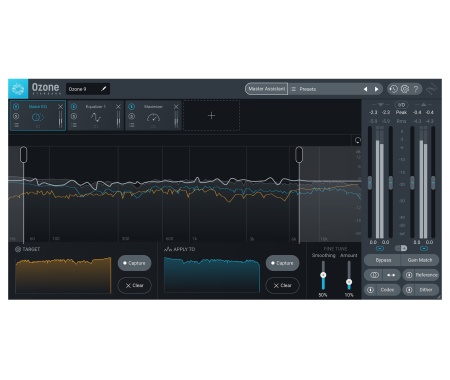Image resolution: width=450 pixels, height=380 pixels.
Task: Launch the Master Assistant
Action: click(266, 89)
